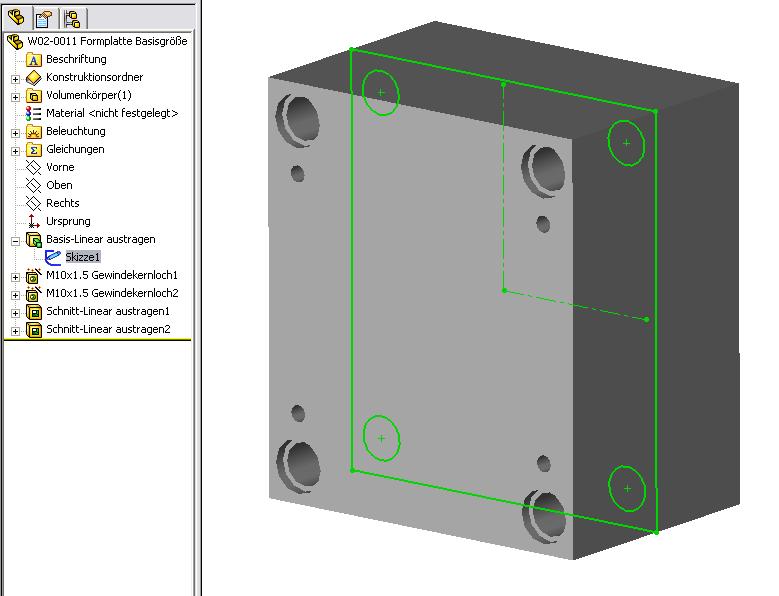The width and height of the screenshot is (779, 596).
Task: Click the Ursprung origin icon
Action: click(33, 222)
